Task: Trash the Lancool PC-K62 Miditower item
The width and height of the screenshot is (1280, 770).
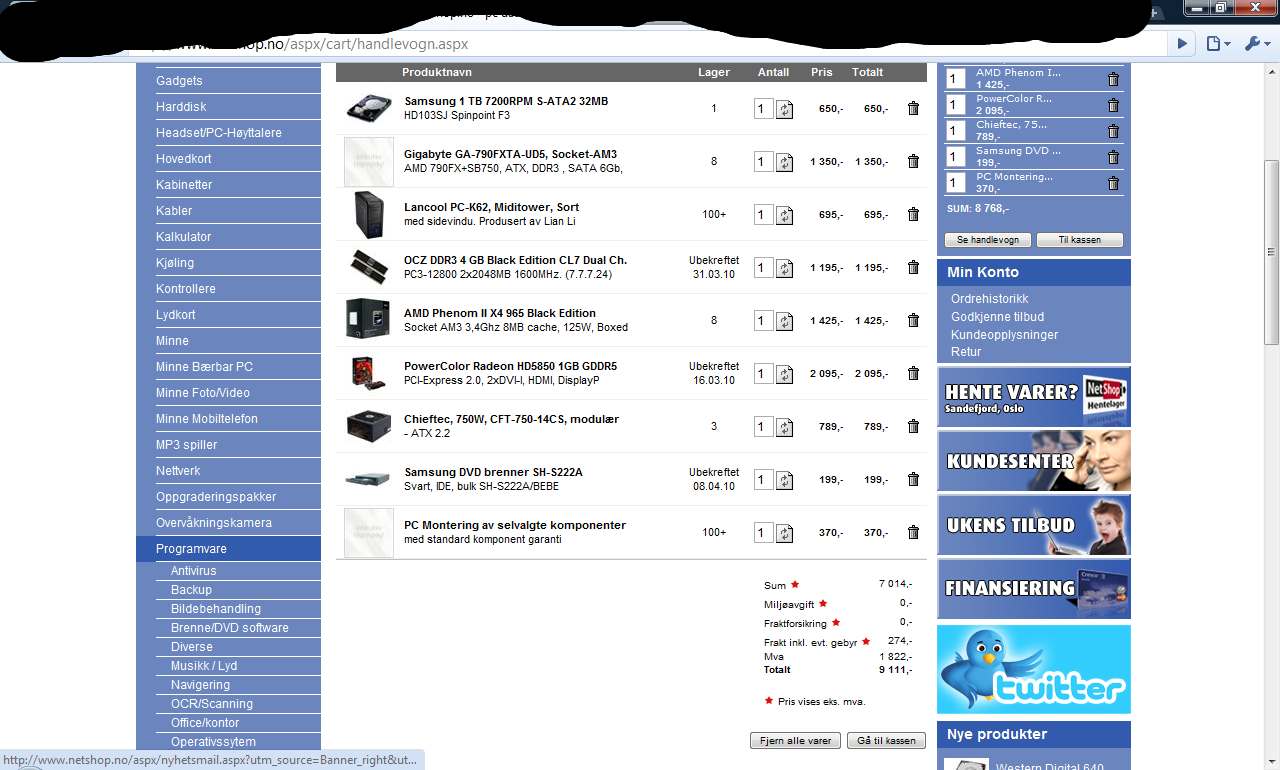Action: tap(913, 214)
